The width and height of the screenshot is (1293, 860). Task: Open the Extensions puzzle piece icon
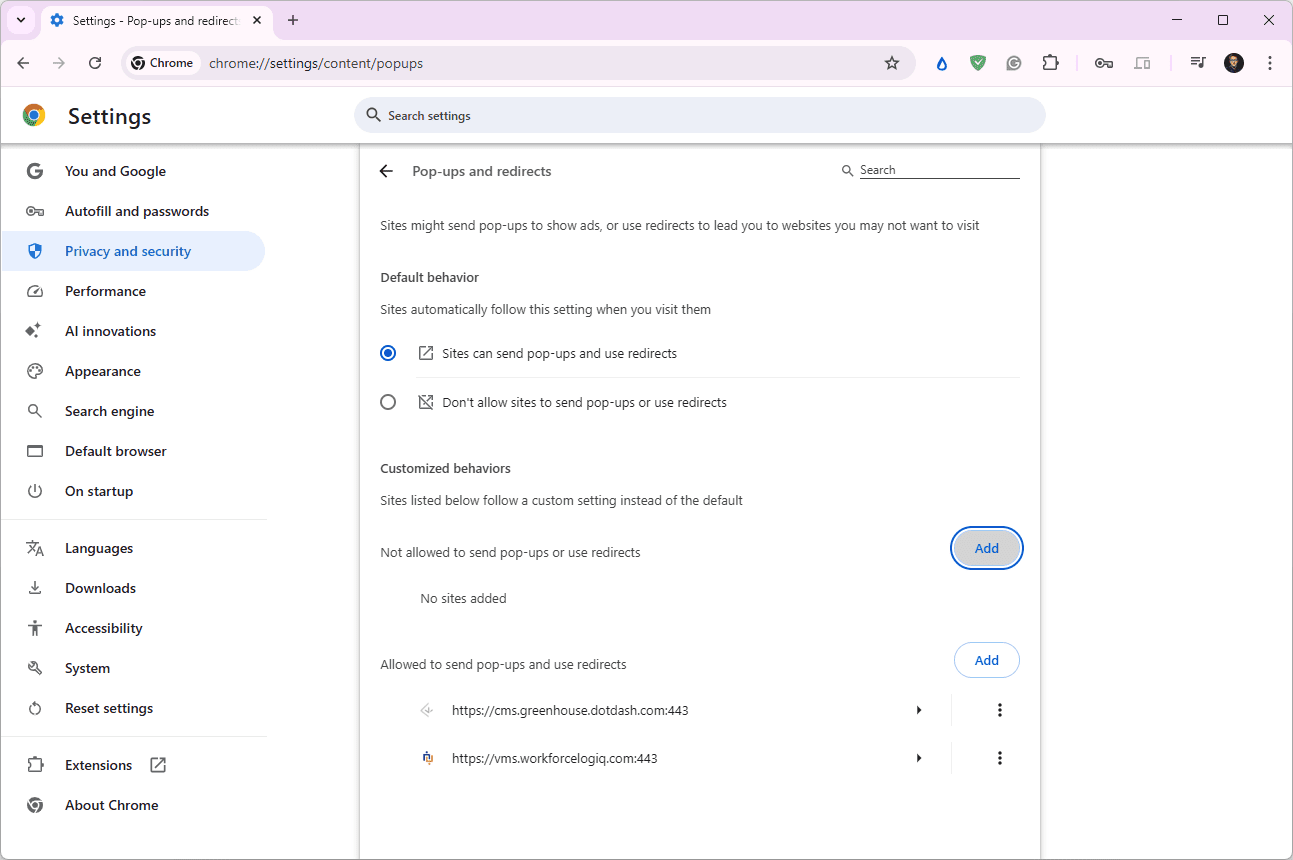point(1050,63)
